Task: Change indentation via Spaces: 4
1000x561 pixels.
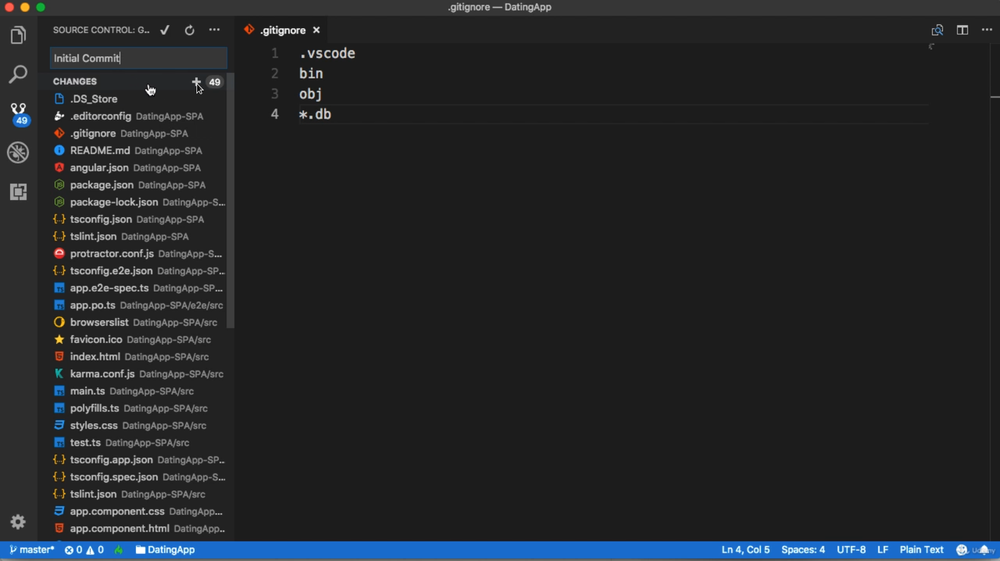Action: (x=803, y=550)
